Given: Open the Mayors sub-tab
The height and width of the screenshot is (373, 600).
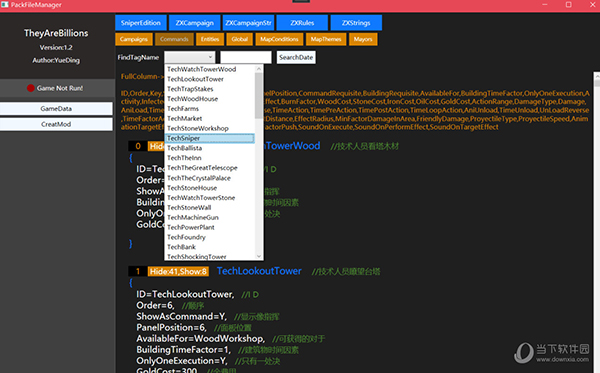Looking at the screenshot, I should pyautogui.click(x=363, y=39).
